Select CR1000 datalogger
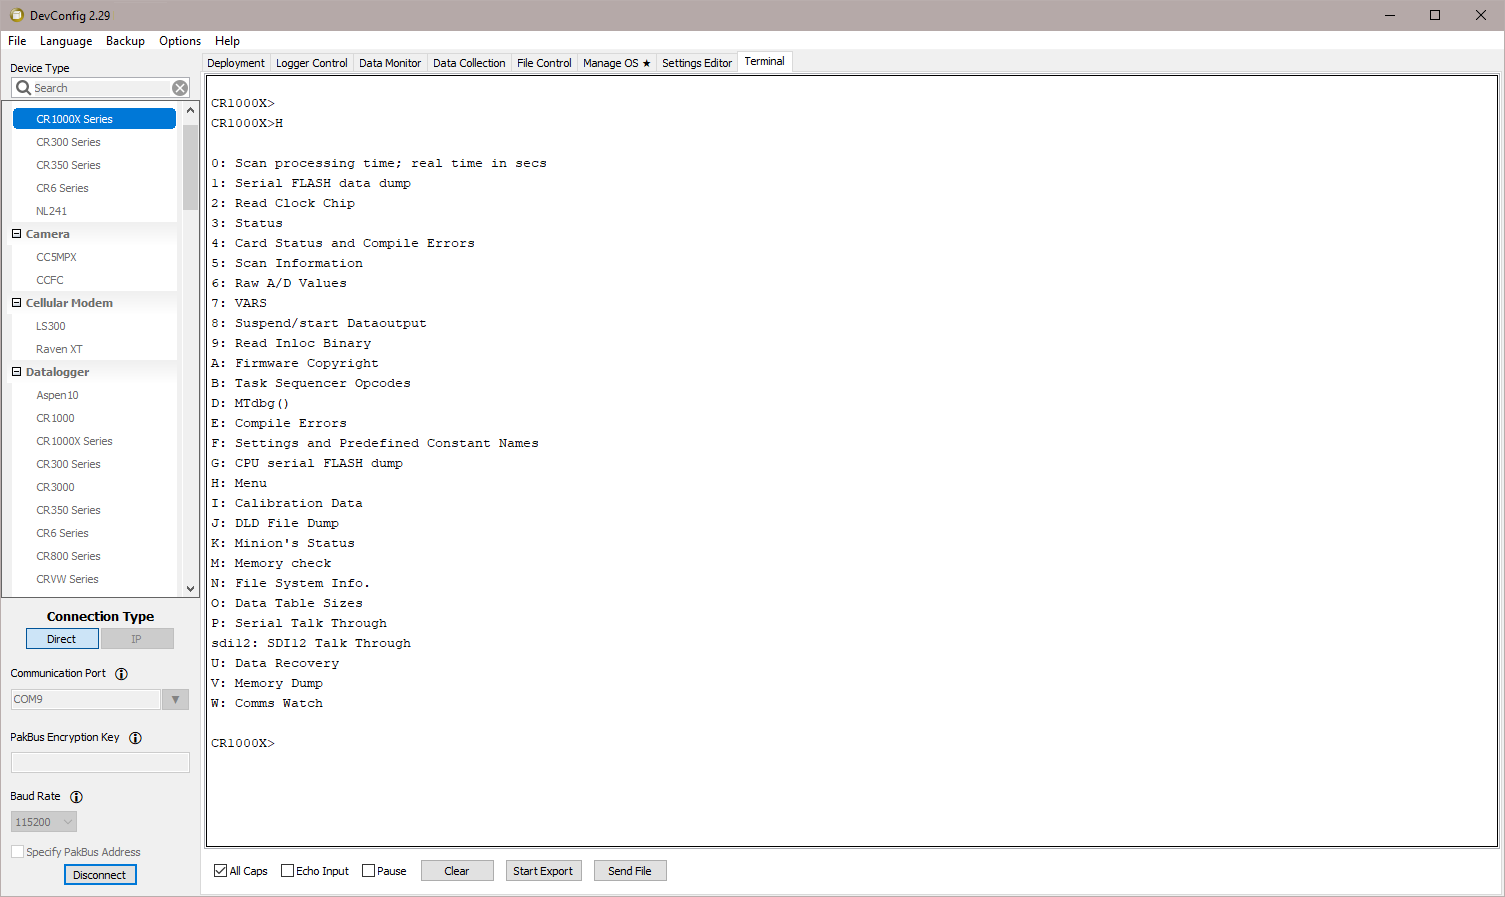This screenshot has height=897, width=1505. point(56,418)
